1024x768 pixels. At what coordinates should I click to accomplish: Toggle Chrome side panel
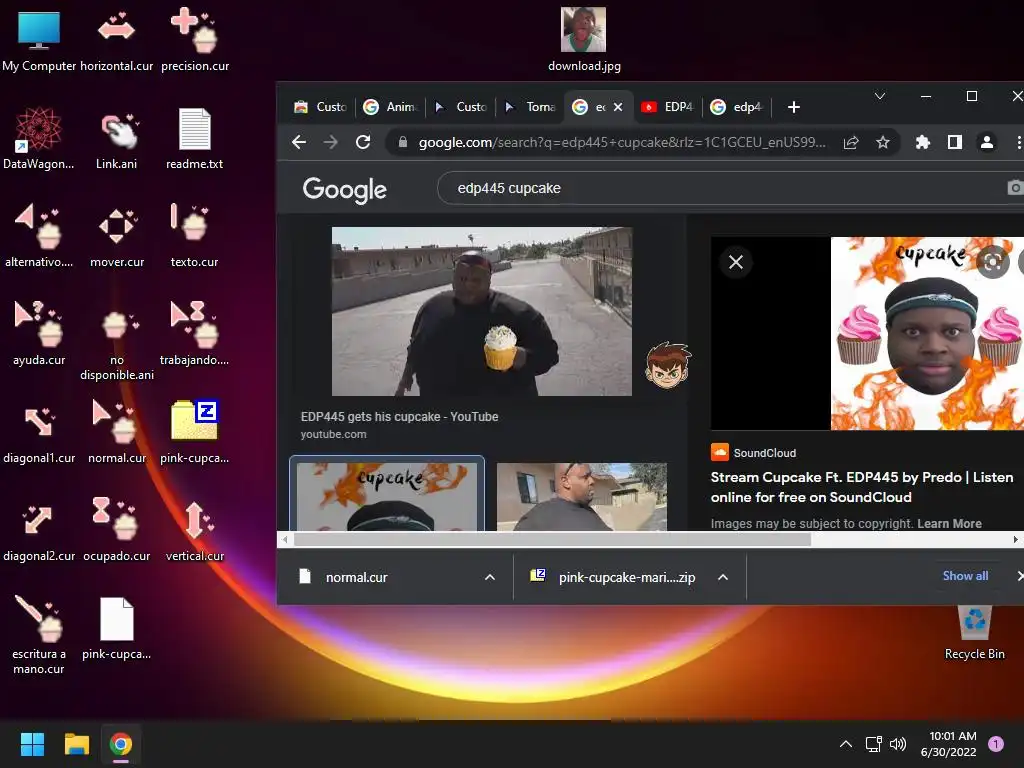click(x=955, y=142)
